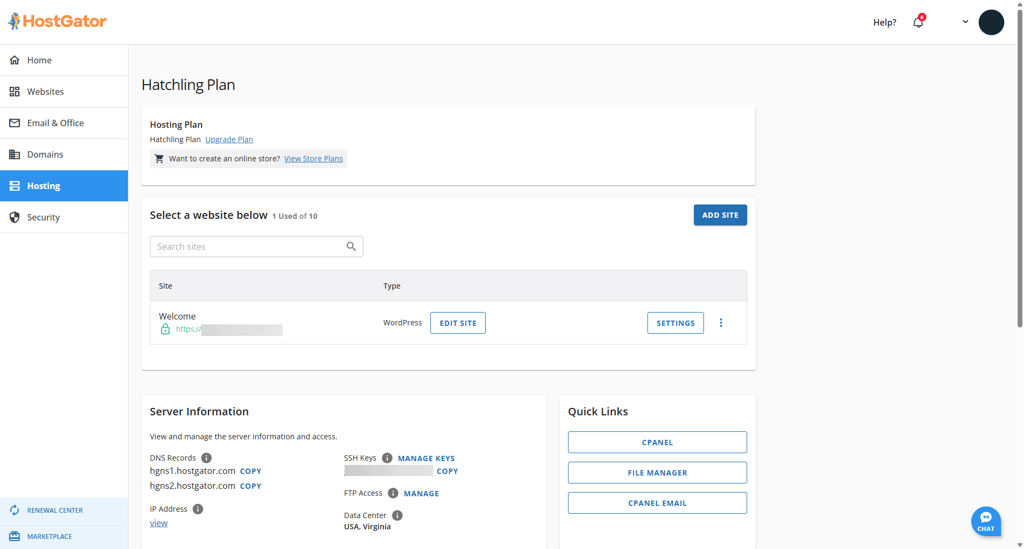The width and height of the screenshot is (1024, 549).
Task: Click the profile avatar circle
Action: click(x=991, y=22)
